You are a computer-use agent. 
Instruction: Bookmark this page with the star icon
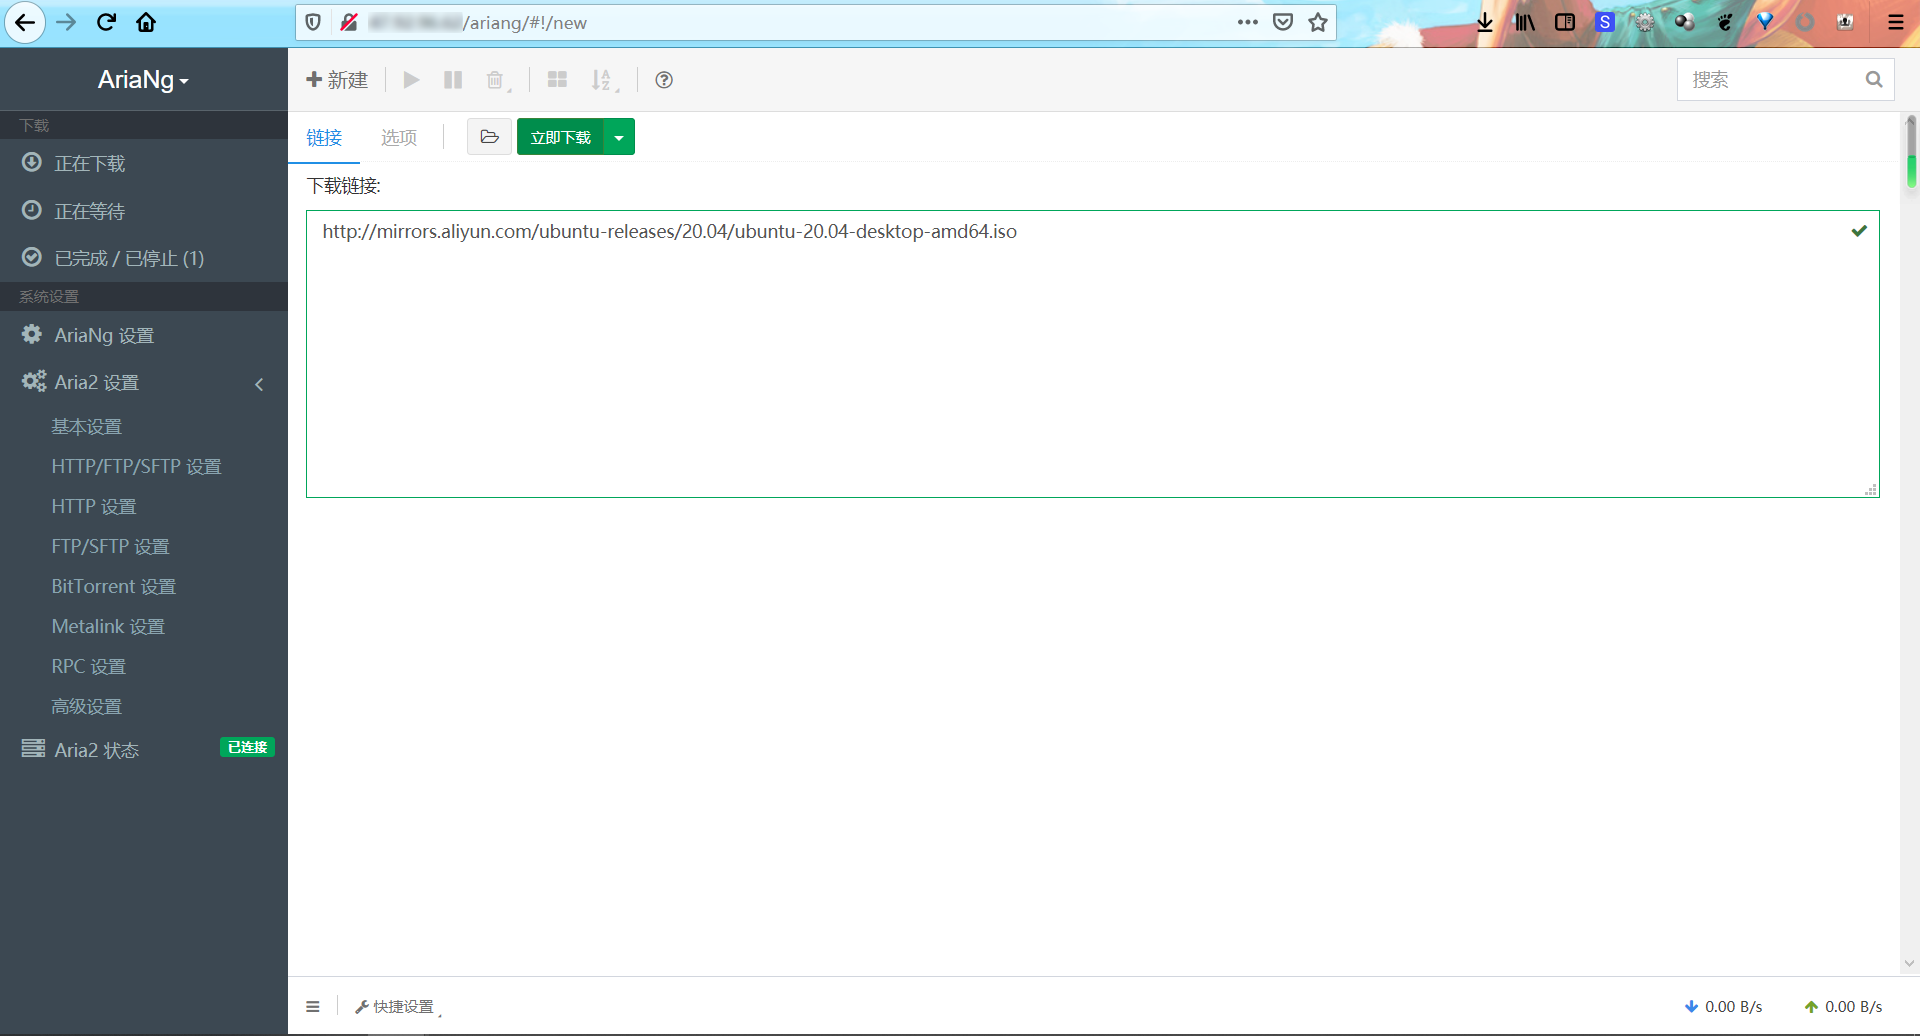click(x=1318, y=22)
